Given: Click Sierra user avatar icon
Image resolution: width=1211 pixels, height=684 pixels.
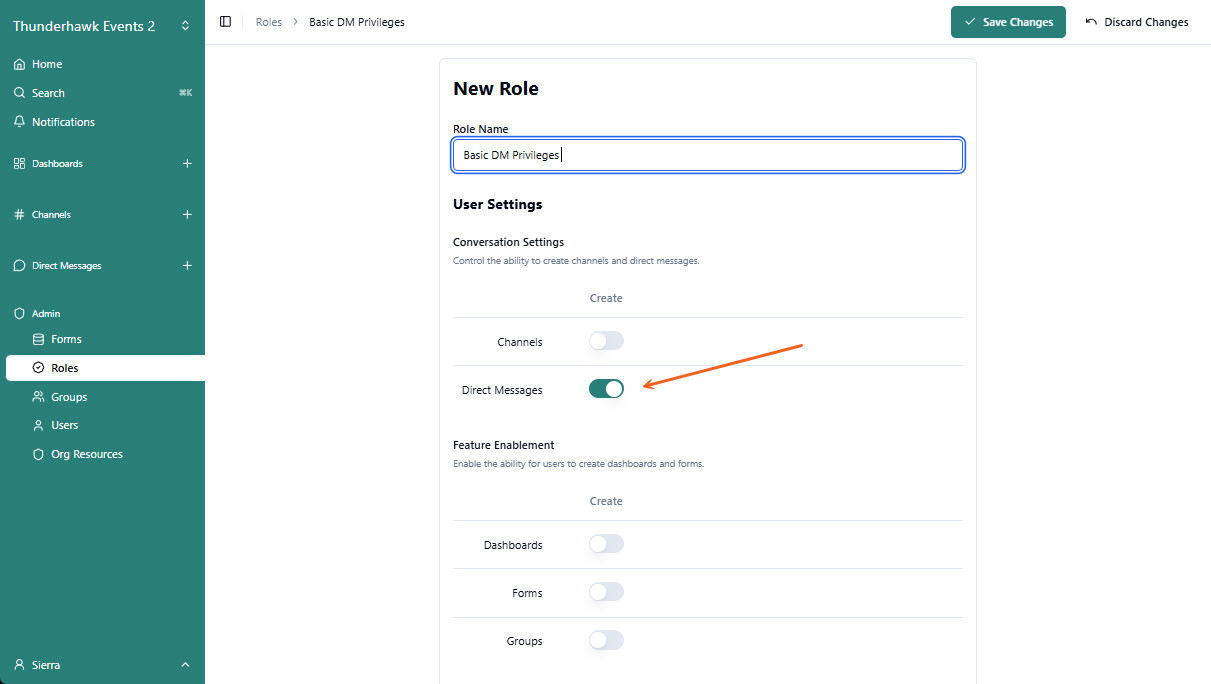Looking at the screenshot, I should point(19,665).
